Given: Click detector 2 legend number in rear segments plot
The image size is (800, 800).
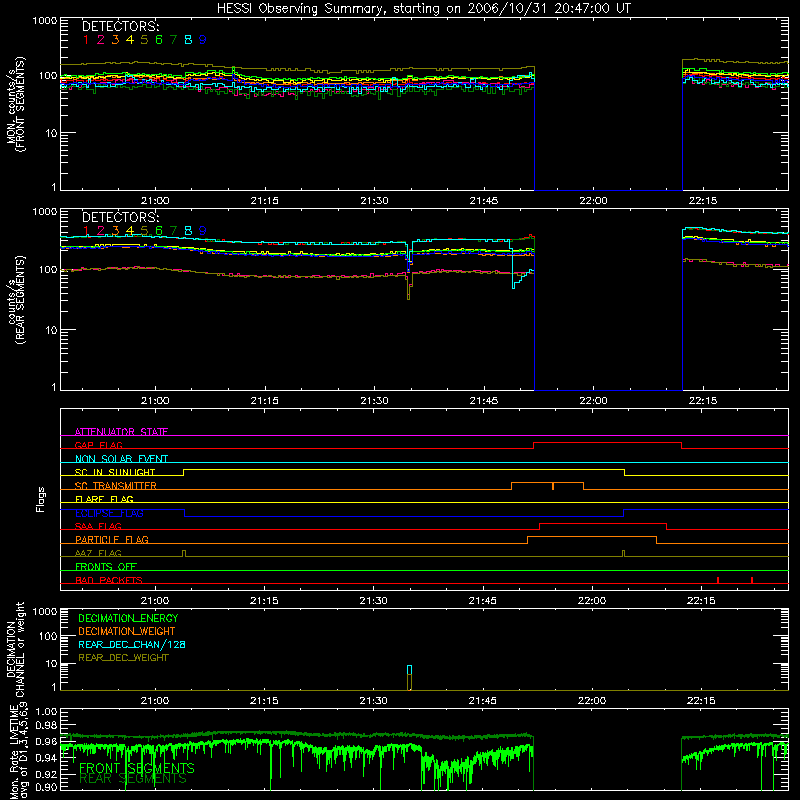Looking at the screenshot, I should click(101, 231).
